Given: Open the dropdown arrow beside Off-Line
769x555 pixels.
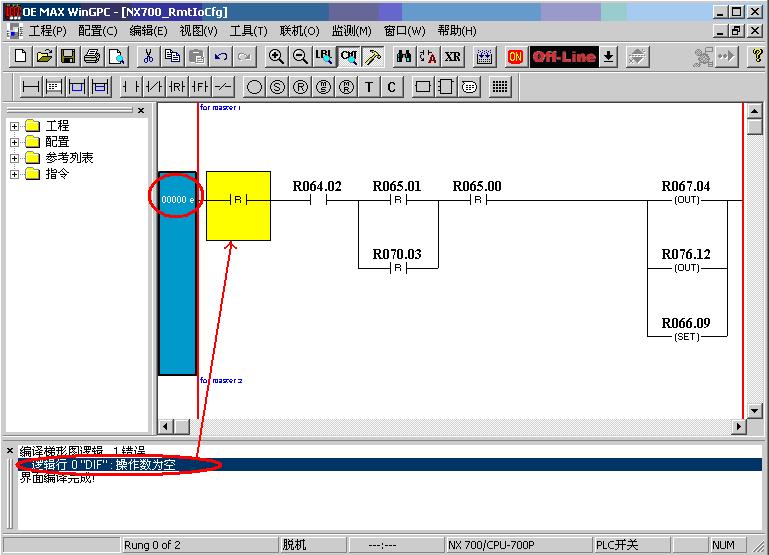Looking at the screenshot, I should coord(608,56).
